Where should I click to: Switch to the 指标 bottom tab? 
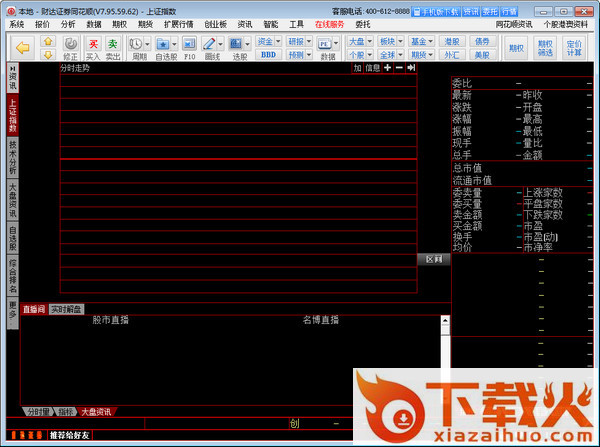click(66, 412)
